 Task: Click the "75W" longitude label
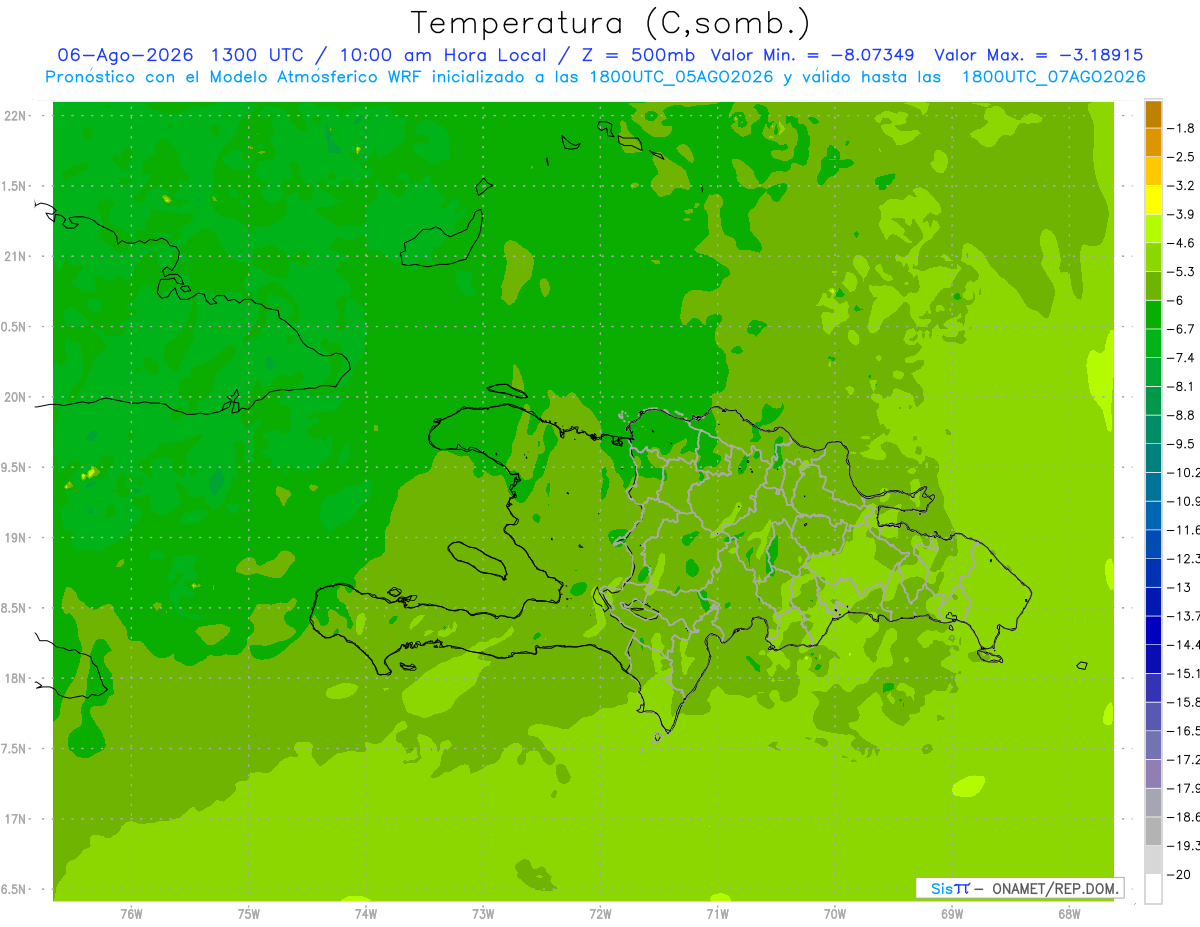pyautogui.click(x=249, y=914)
